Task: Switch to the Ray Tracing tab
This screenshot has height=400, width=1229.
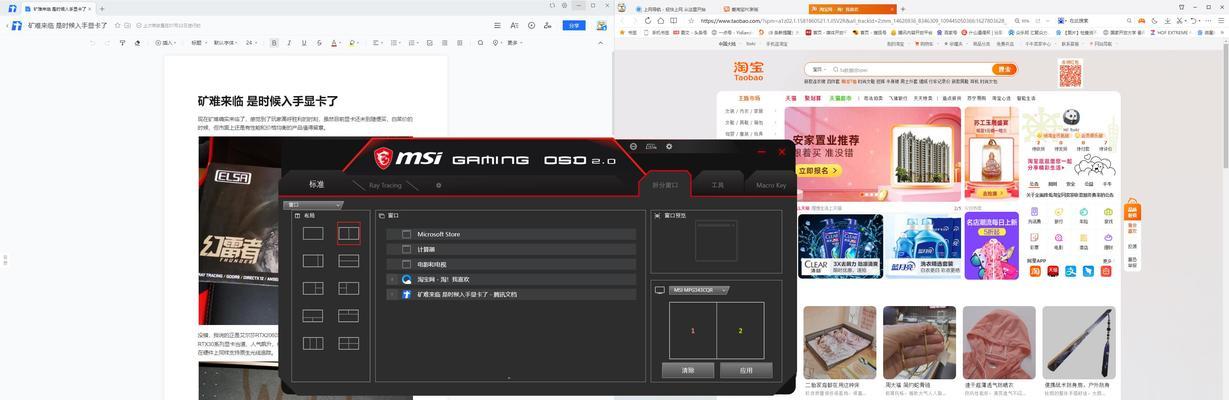Action: click(384, 185)
